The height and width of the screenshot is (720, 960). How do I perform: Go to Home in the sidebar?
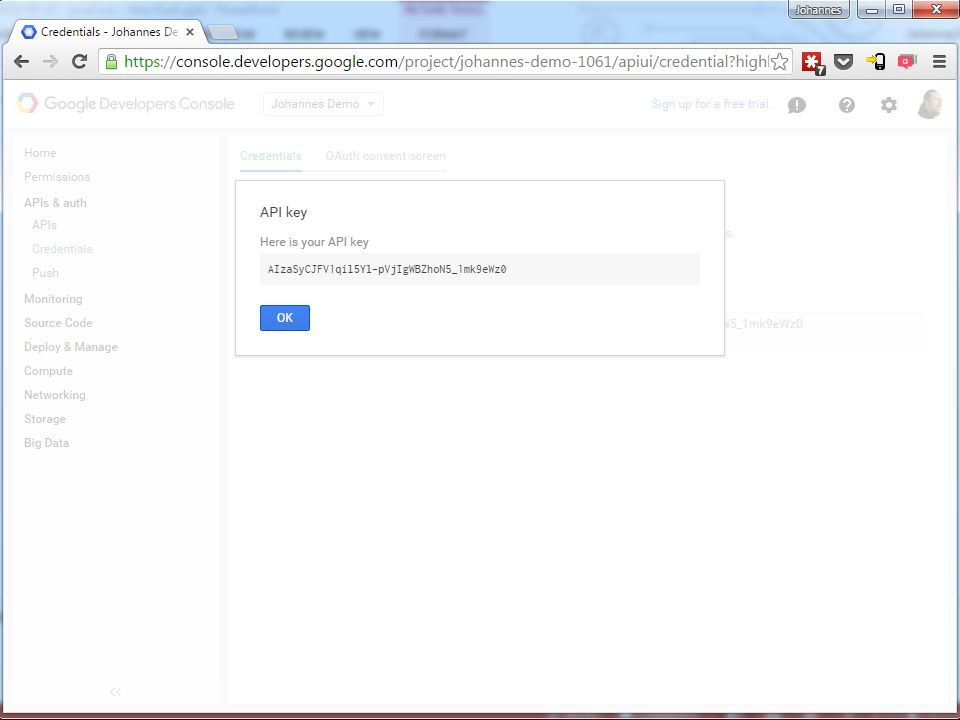(x=40, y=153)
